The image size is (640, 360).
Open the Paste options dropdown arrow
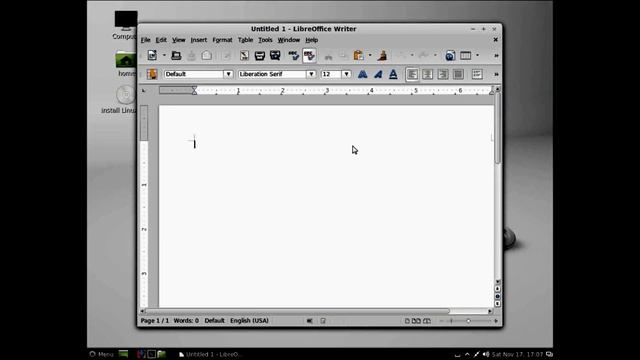370,55
